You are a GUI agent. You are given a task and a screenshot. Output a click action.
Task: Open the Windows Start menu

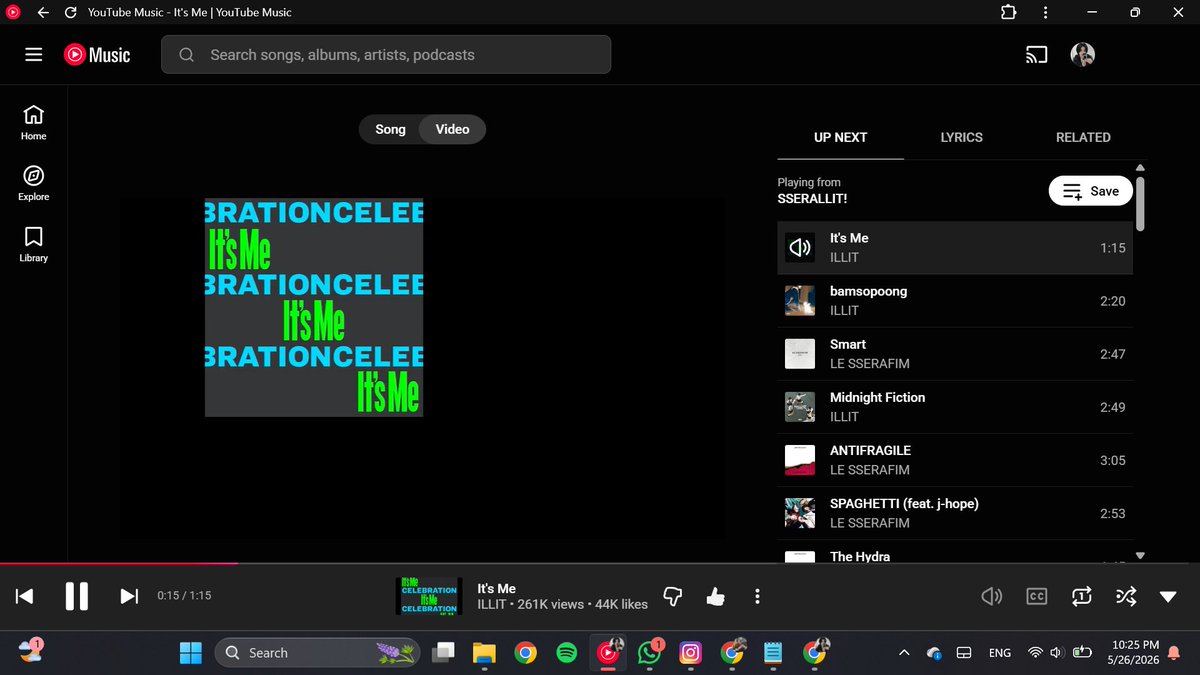point(190,653)
